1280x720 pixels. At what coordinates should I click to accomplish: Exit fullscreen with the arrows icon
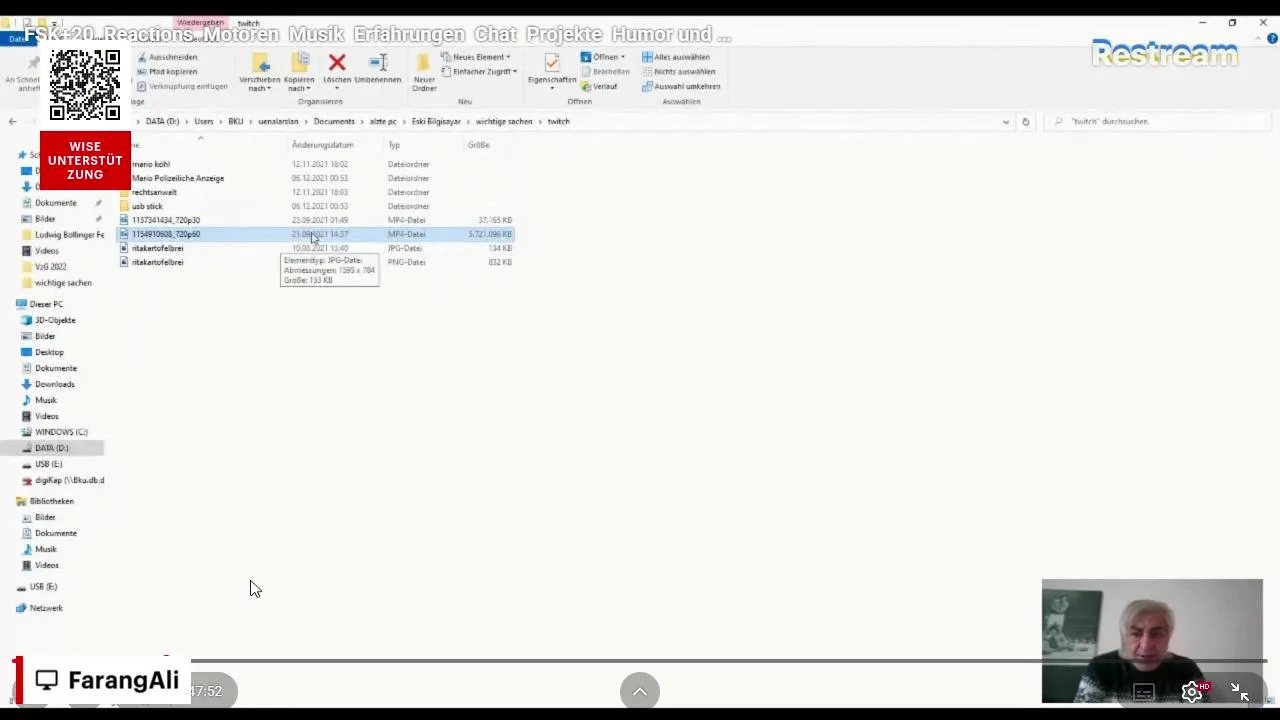coord(1240,692)
